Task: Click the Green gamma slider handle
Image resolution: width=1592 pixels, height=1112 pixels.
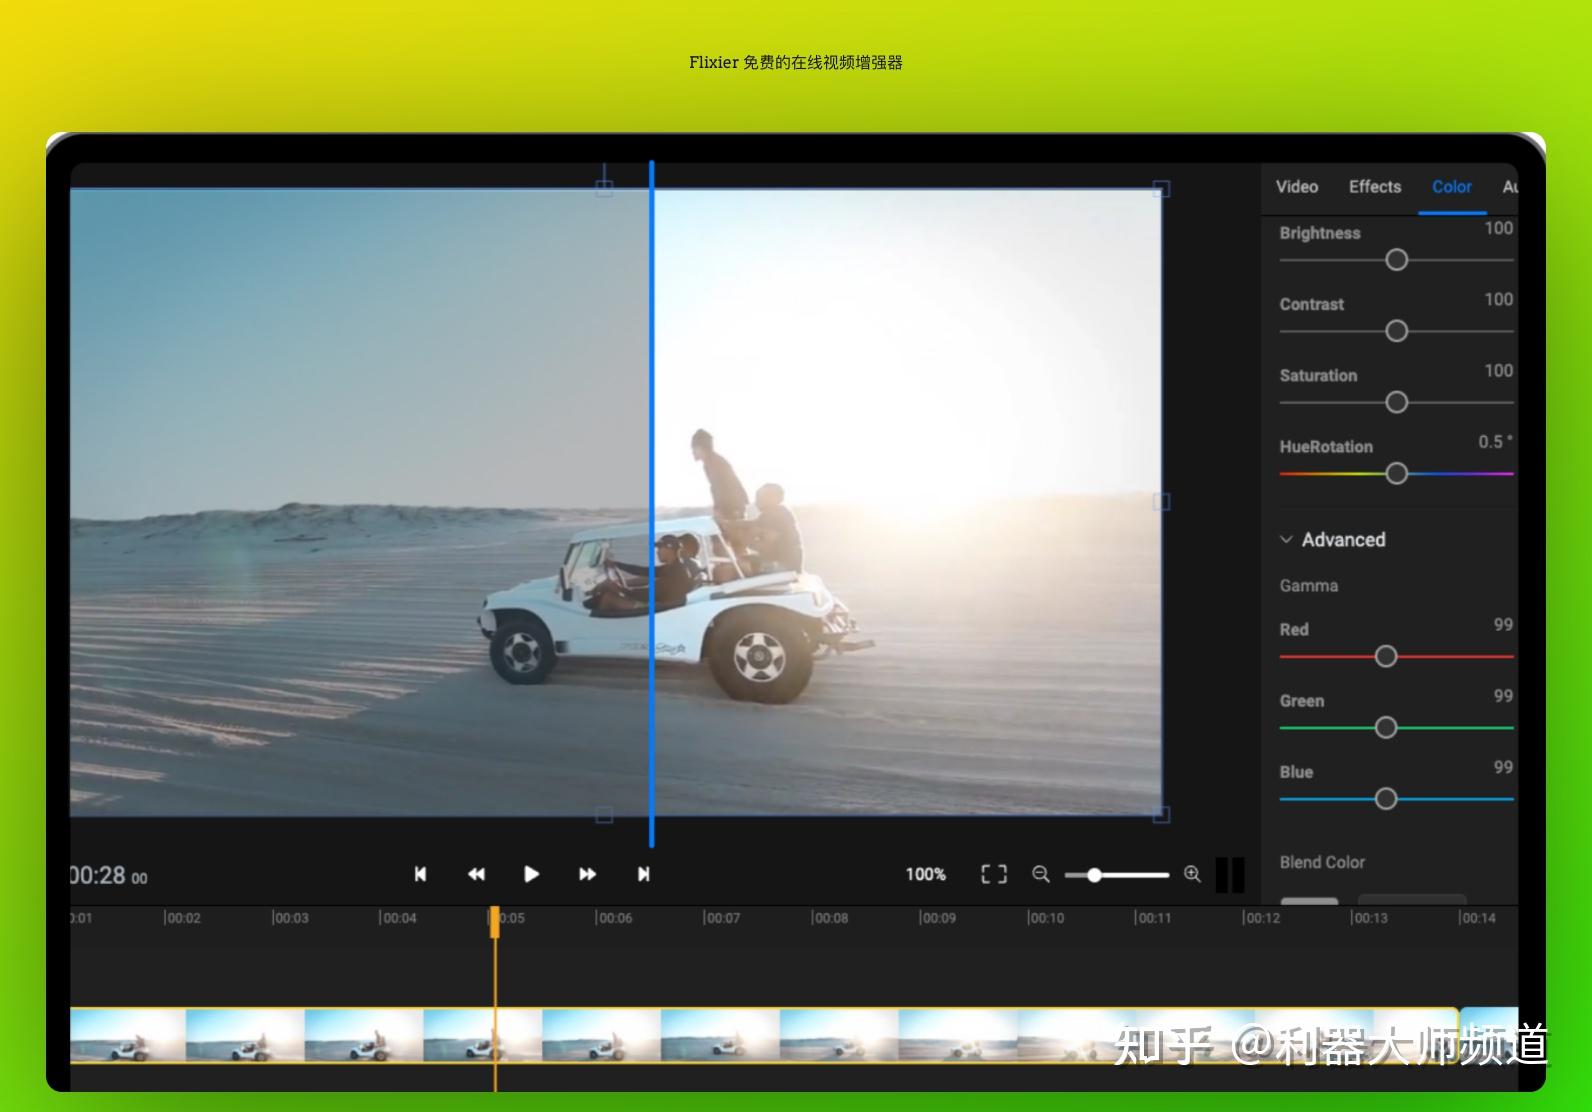Action: [x=1386, y=727]
